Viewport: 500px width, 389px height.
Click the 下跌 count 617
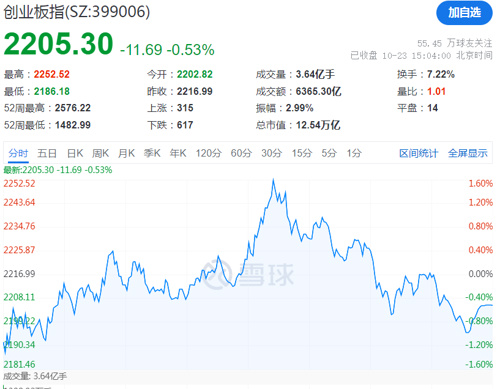[x=185, y=125]
